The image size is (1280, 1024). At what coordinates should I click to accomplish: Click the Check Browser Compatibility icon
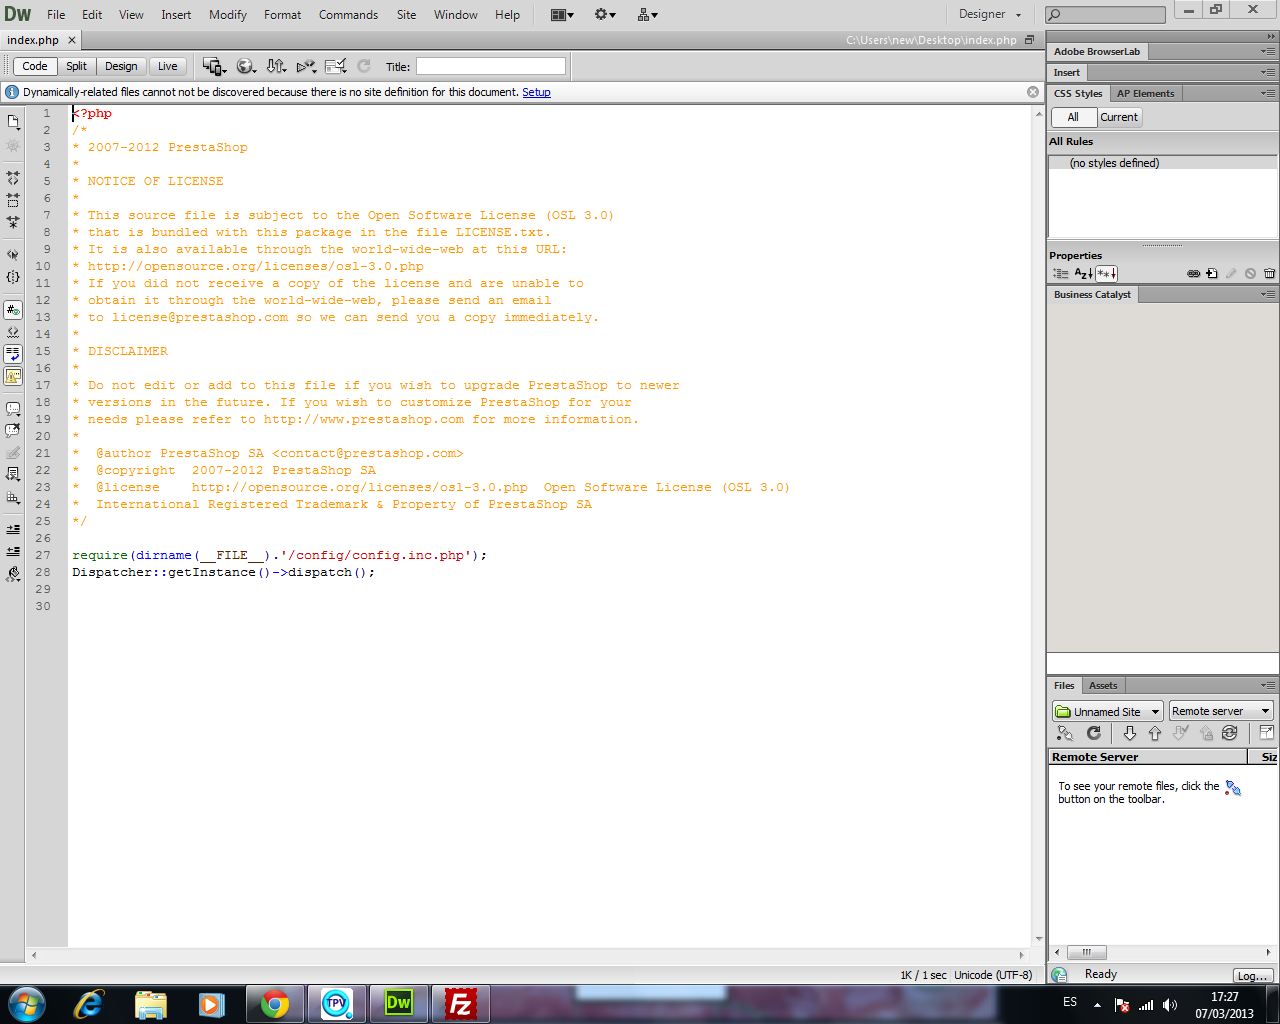[336, 66]
